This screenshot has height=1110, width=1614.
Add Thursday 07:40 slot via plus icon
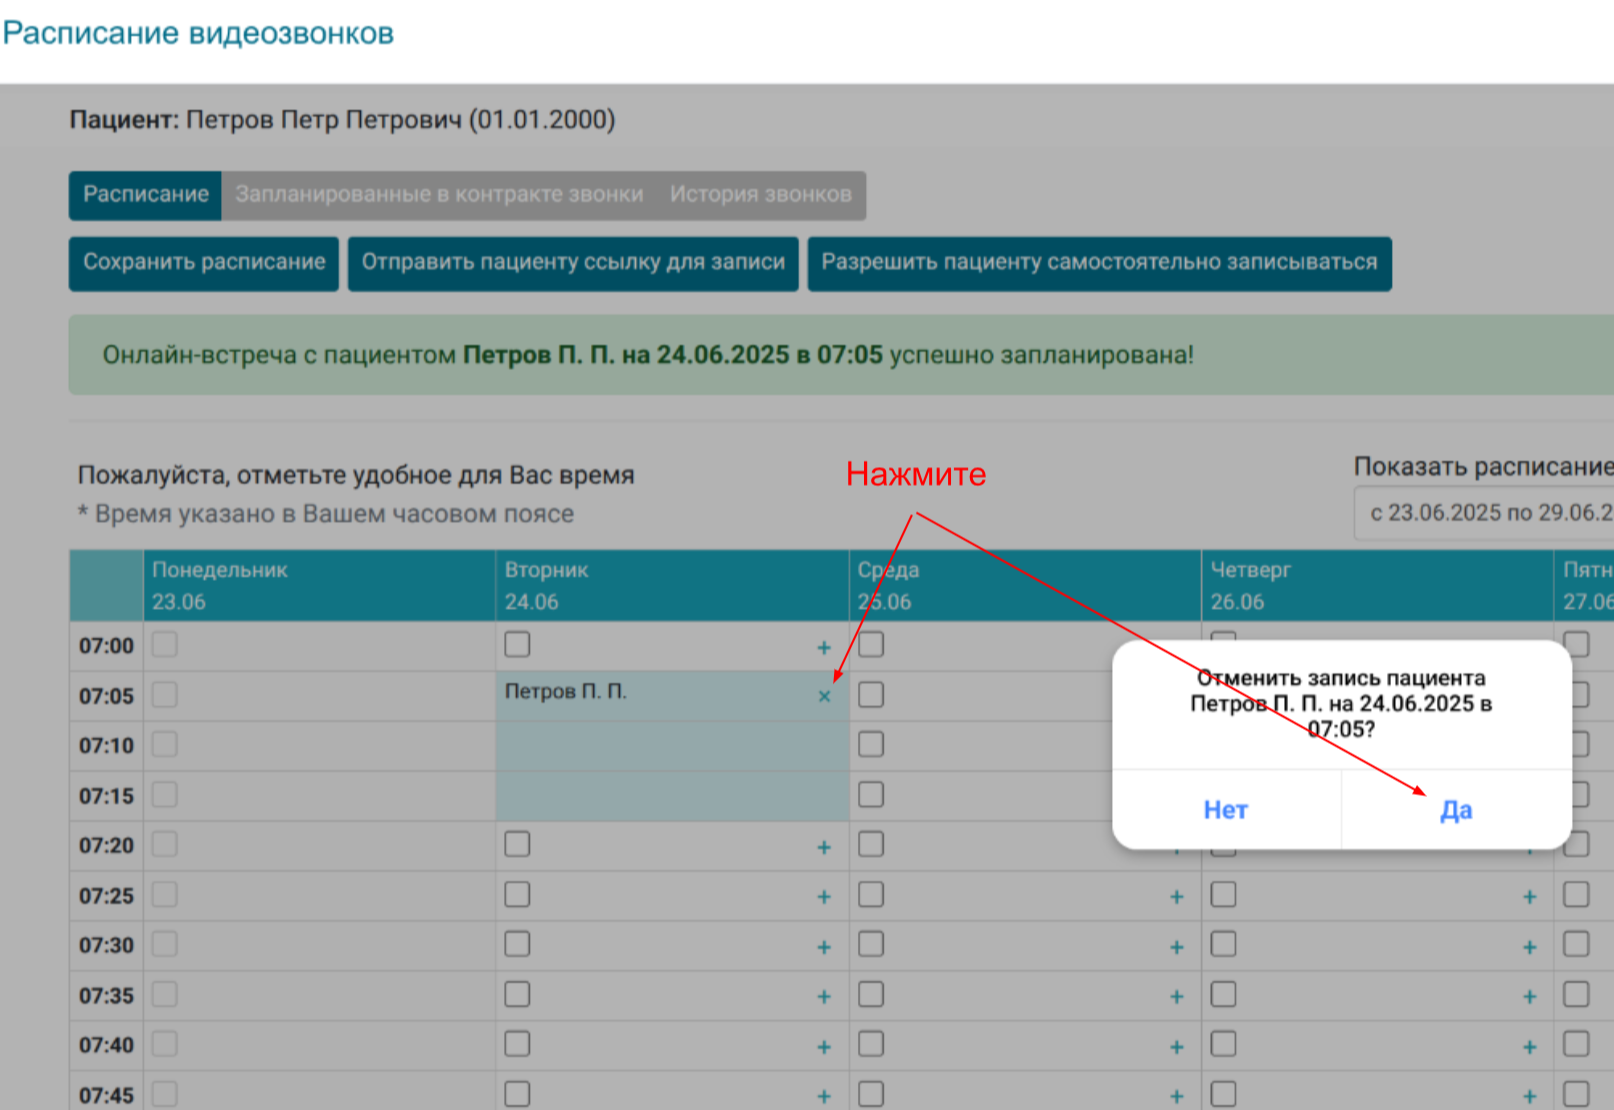point(1530,1047)
